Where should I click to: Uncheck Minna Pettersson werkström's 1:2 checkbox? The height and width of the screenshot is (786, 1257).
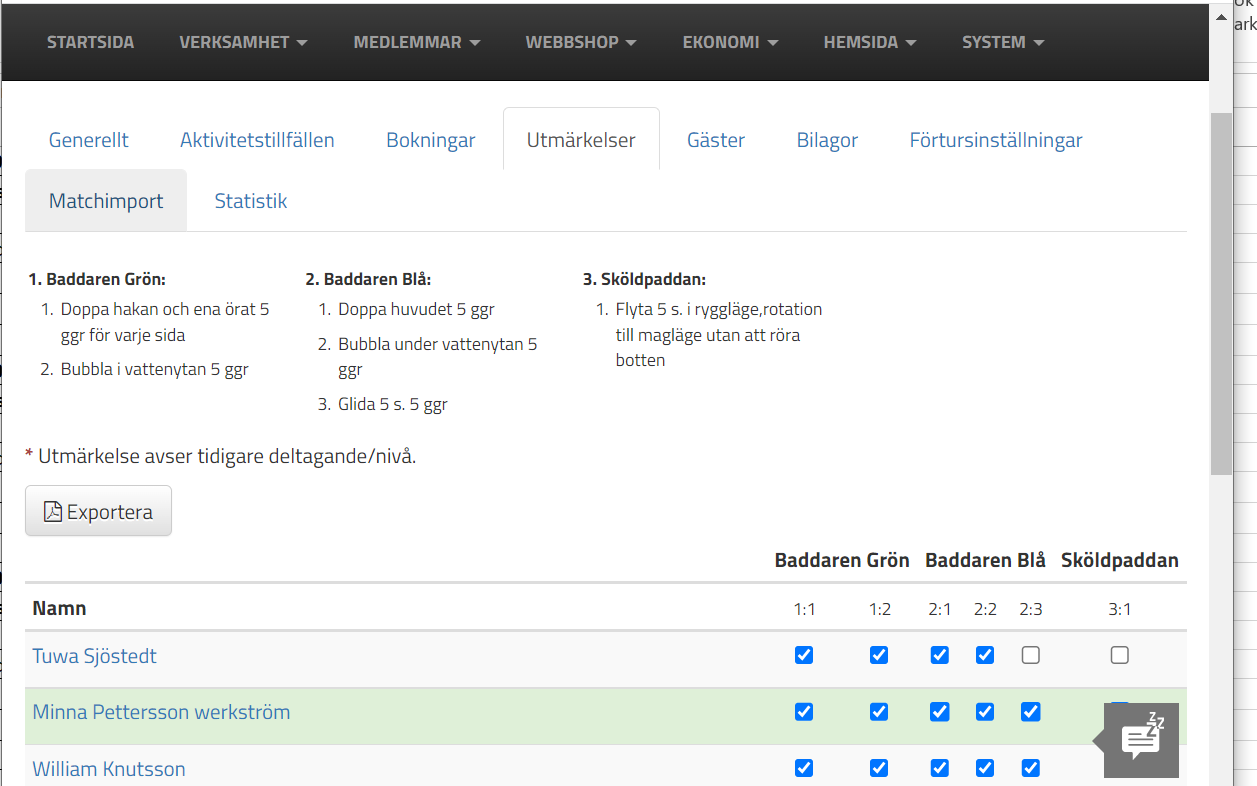point(879,712)
